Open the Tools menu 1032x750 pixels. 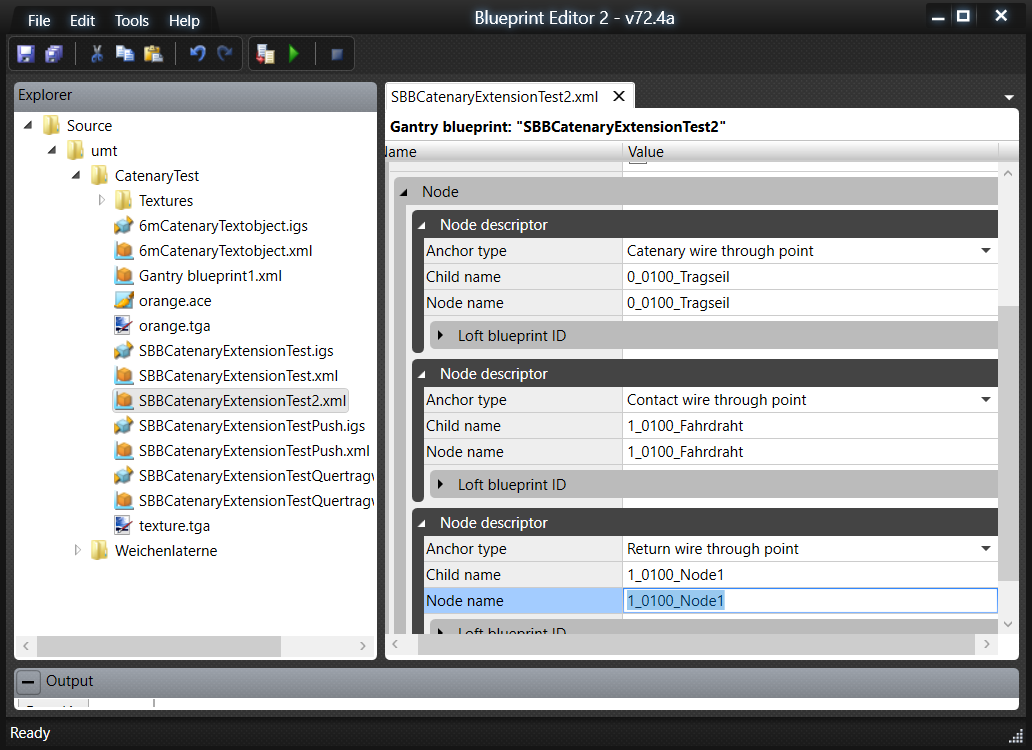click(x=131, y=21)
